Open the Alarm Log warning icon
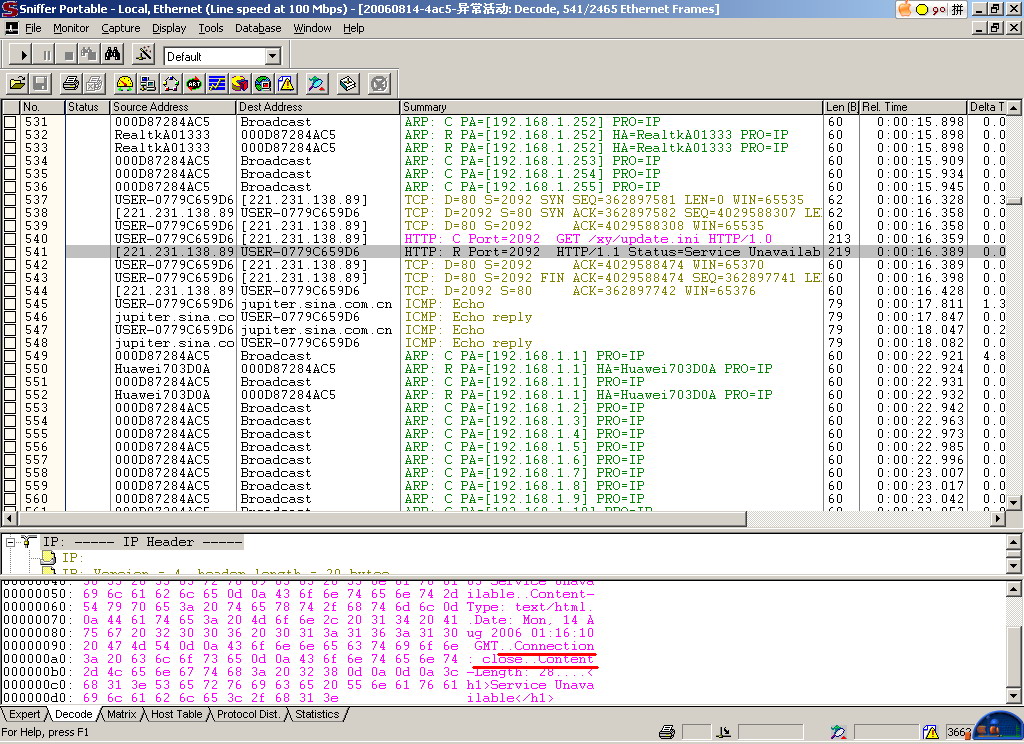The height and width of the screenshot is (744, 1024). point(286,84)
